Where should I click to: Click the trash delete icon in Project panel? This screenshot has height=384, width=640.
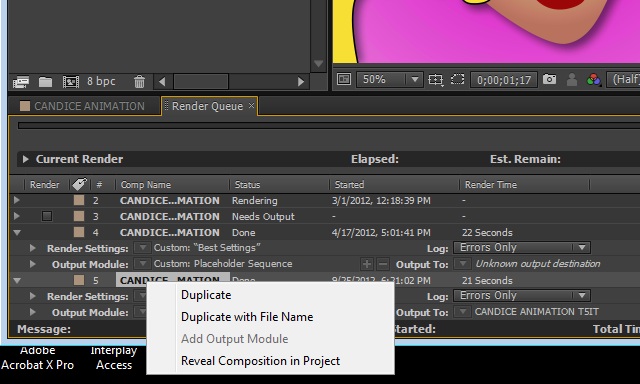139,82
